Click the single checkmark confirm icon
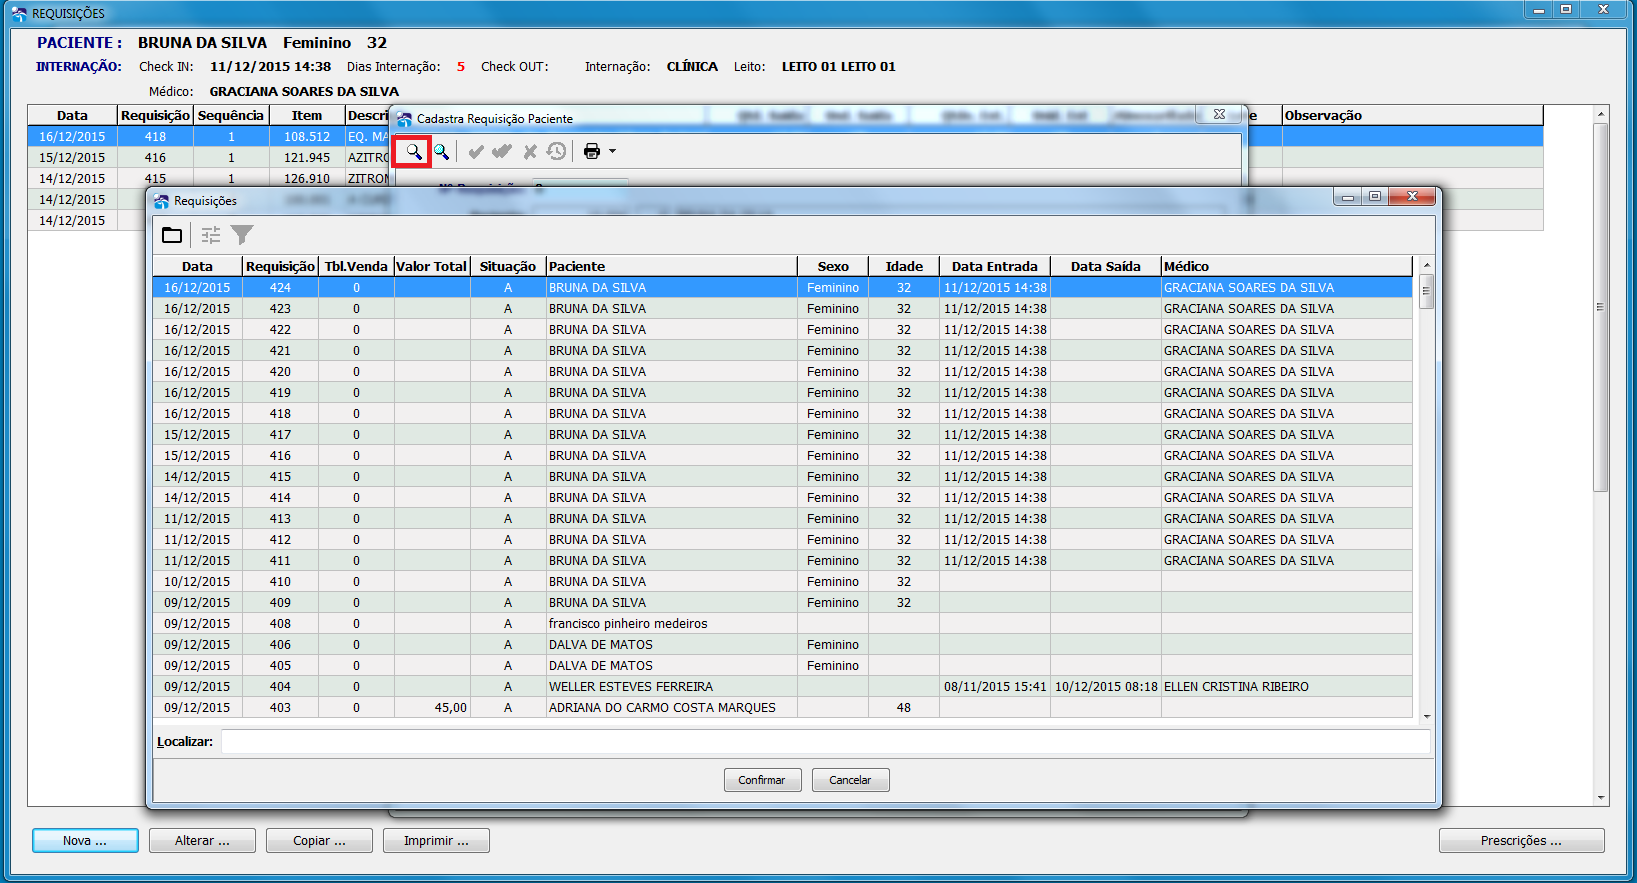This screenshot has width=1637, height=883. (x=476, y=152)
